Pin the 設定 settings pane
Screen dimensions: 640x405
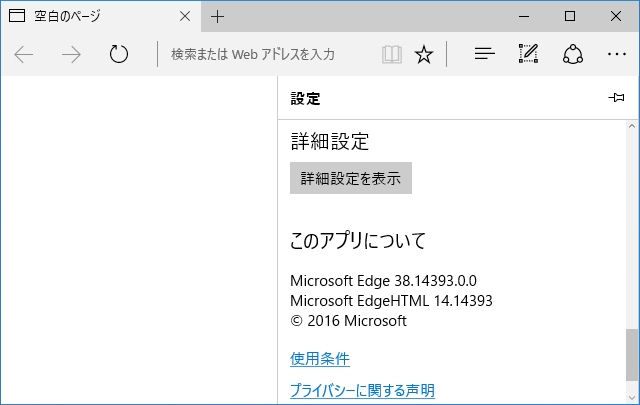tap(616, 98)
